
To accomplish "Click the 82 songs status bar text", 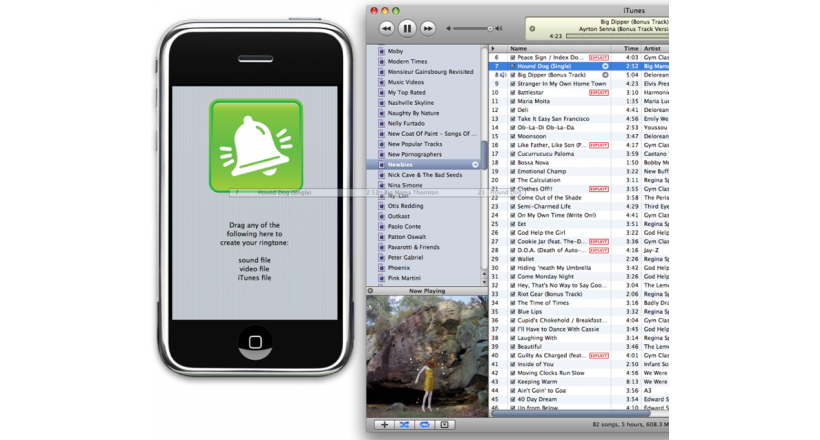I will pos(630,425).
